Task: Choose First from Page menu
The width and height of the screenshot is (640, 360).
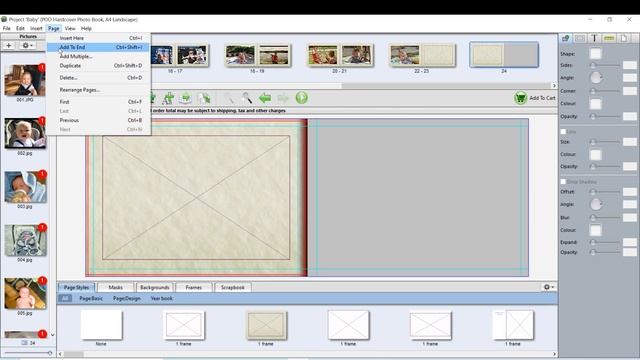Action: tap(98, 102)
